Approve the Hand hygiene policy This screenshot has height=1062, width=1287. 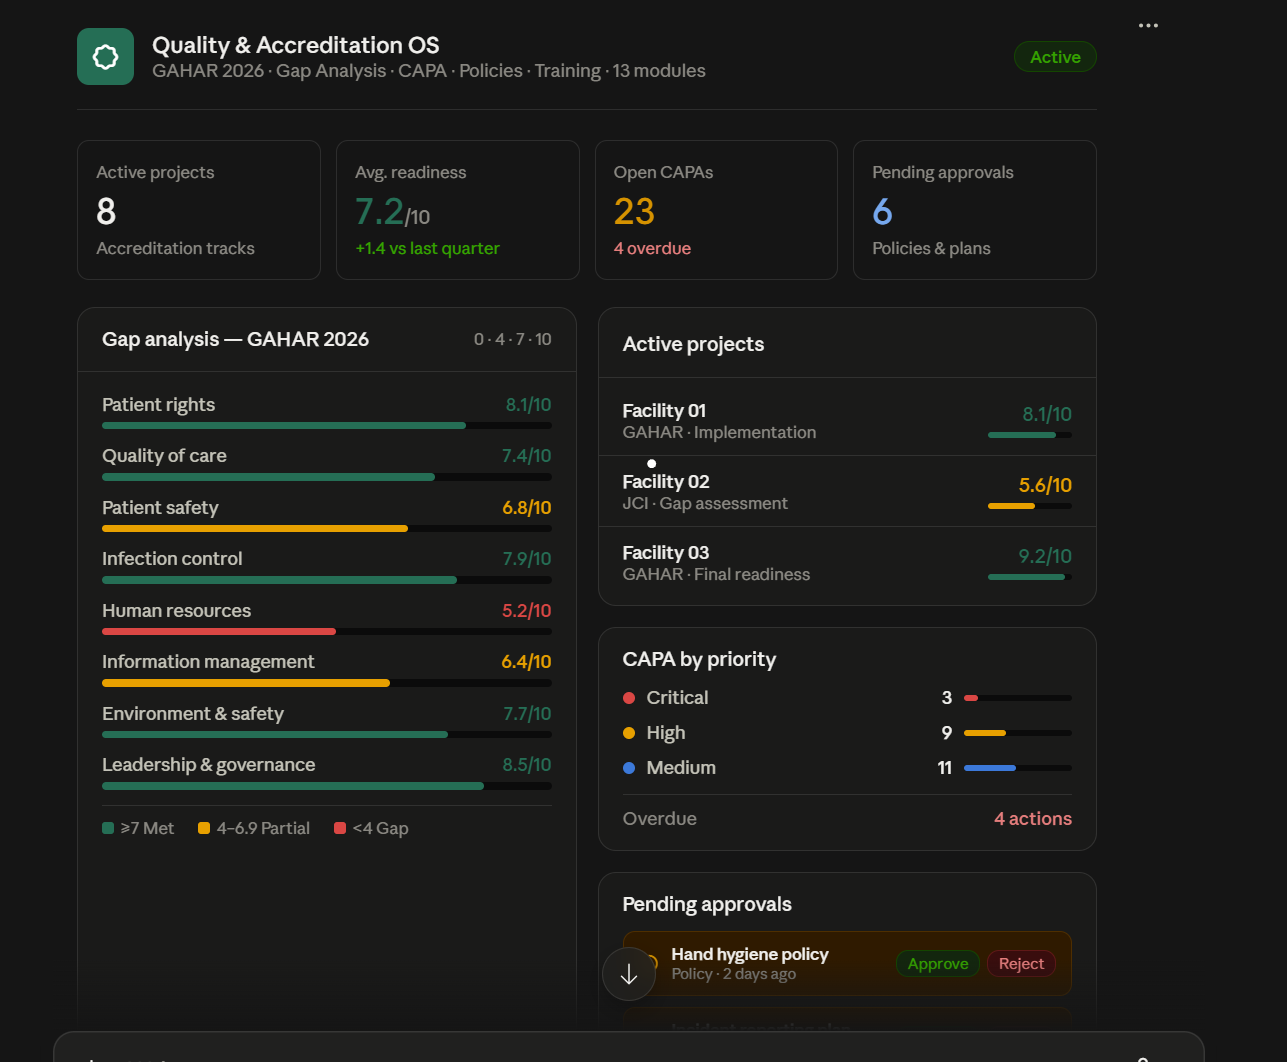(x=938, y=964)
